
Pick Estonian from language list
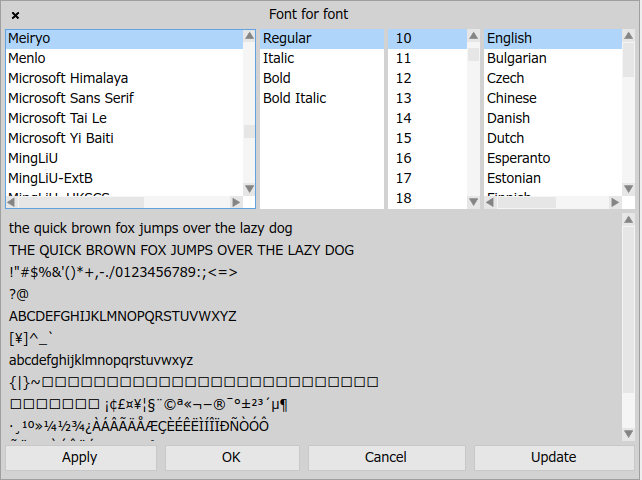[x=553, y=179]
